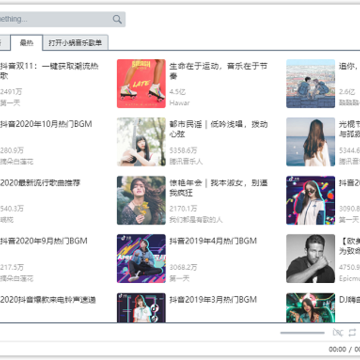Click the 2170.1万 play count
Screen dimensions: 360x360
click(x=183, y=209)
